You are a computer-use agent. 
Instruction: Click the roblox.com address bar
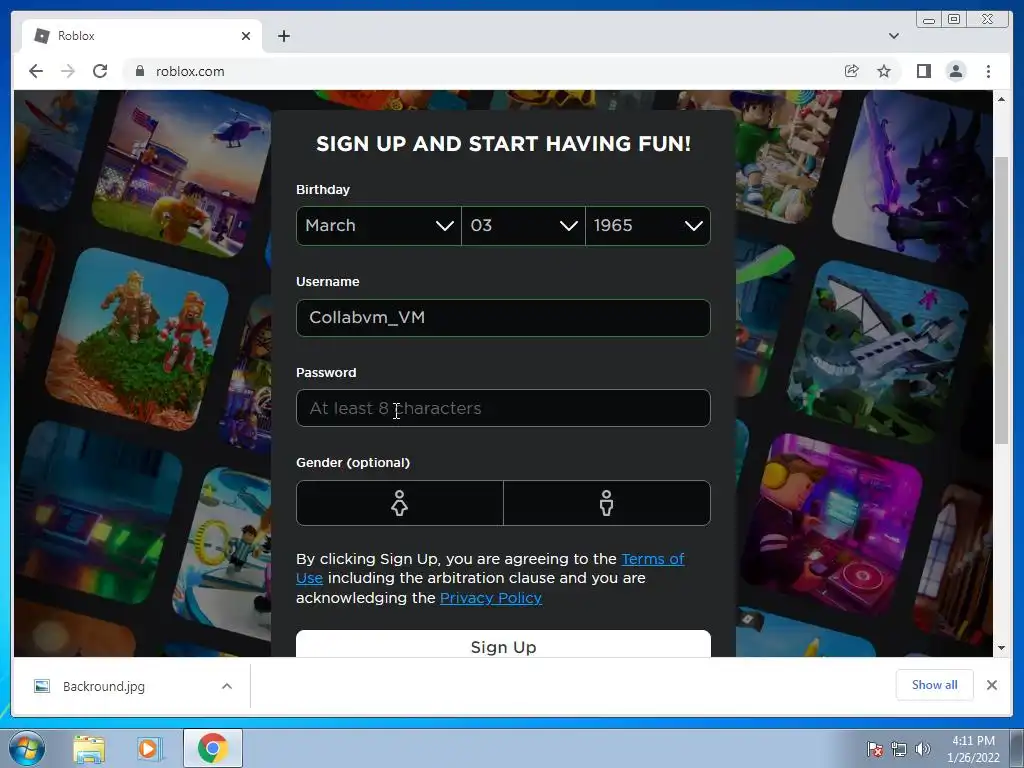click(x=483, y=71)
